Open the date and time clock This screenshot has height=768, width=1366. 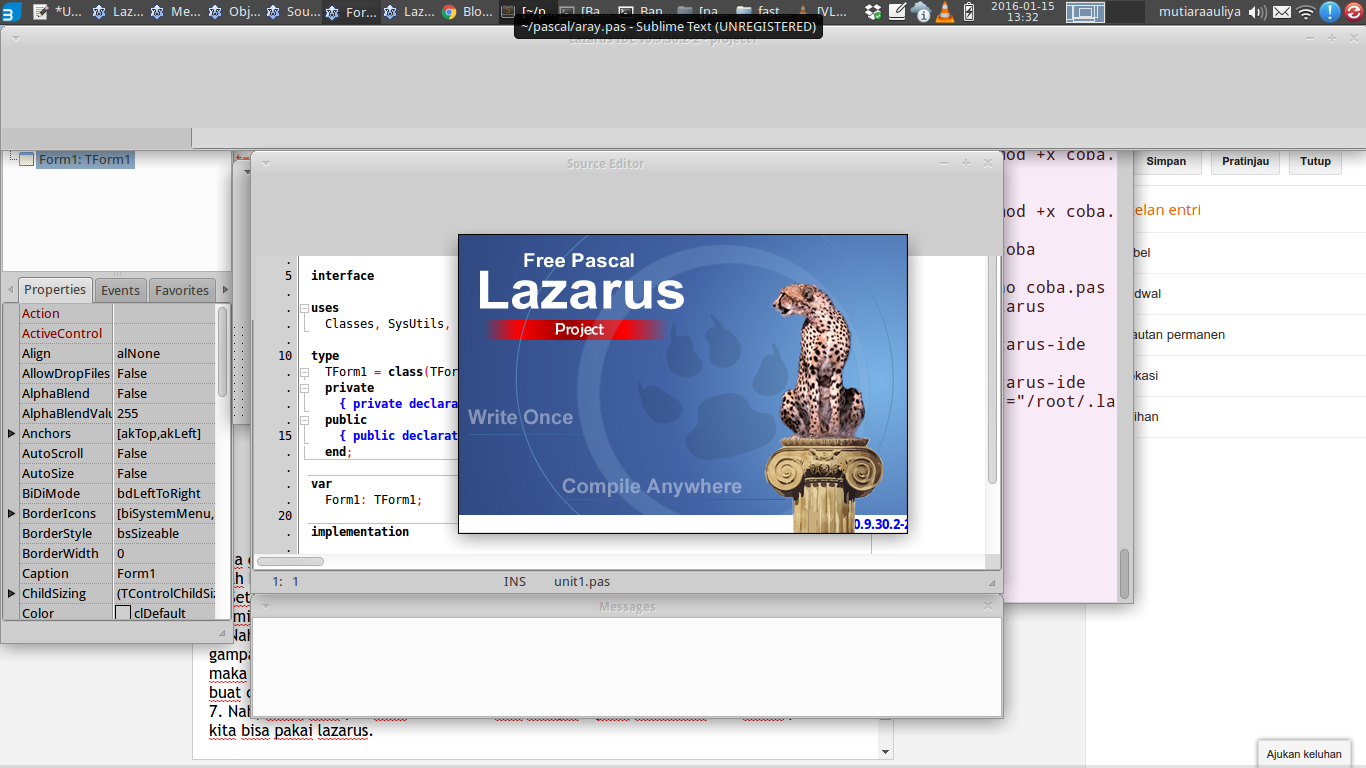(x=1022, y=12)
